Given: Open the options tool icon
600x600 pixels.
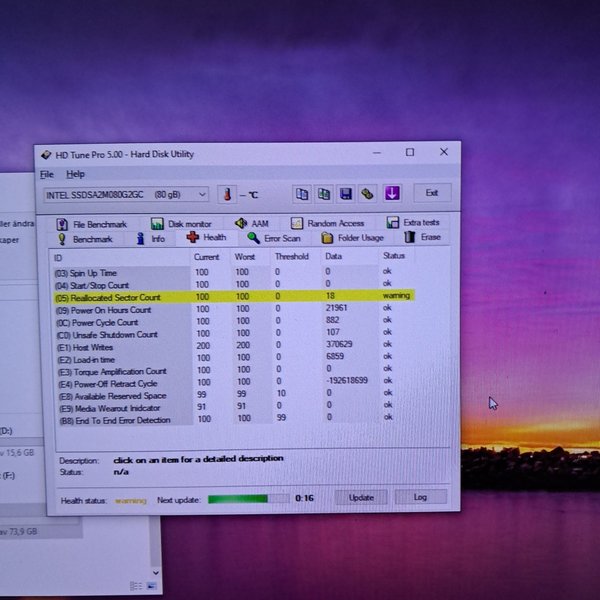Looking at the screenshot, I should tap(367, 193).
